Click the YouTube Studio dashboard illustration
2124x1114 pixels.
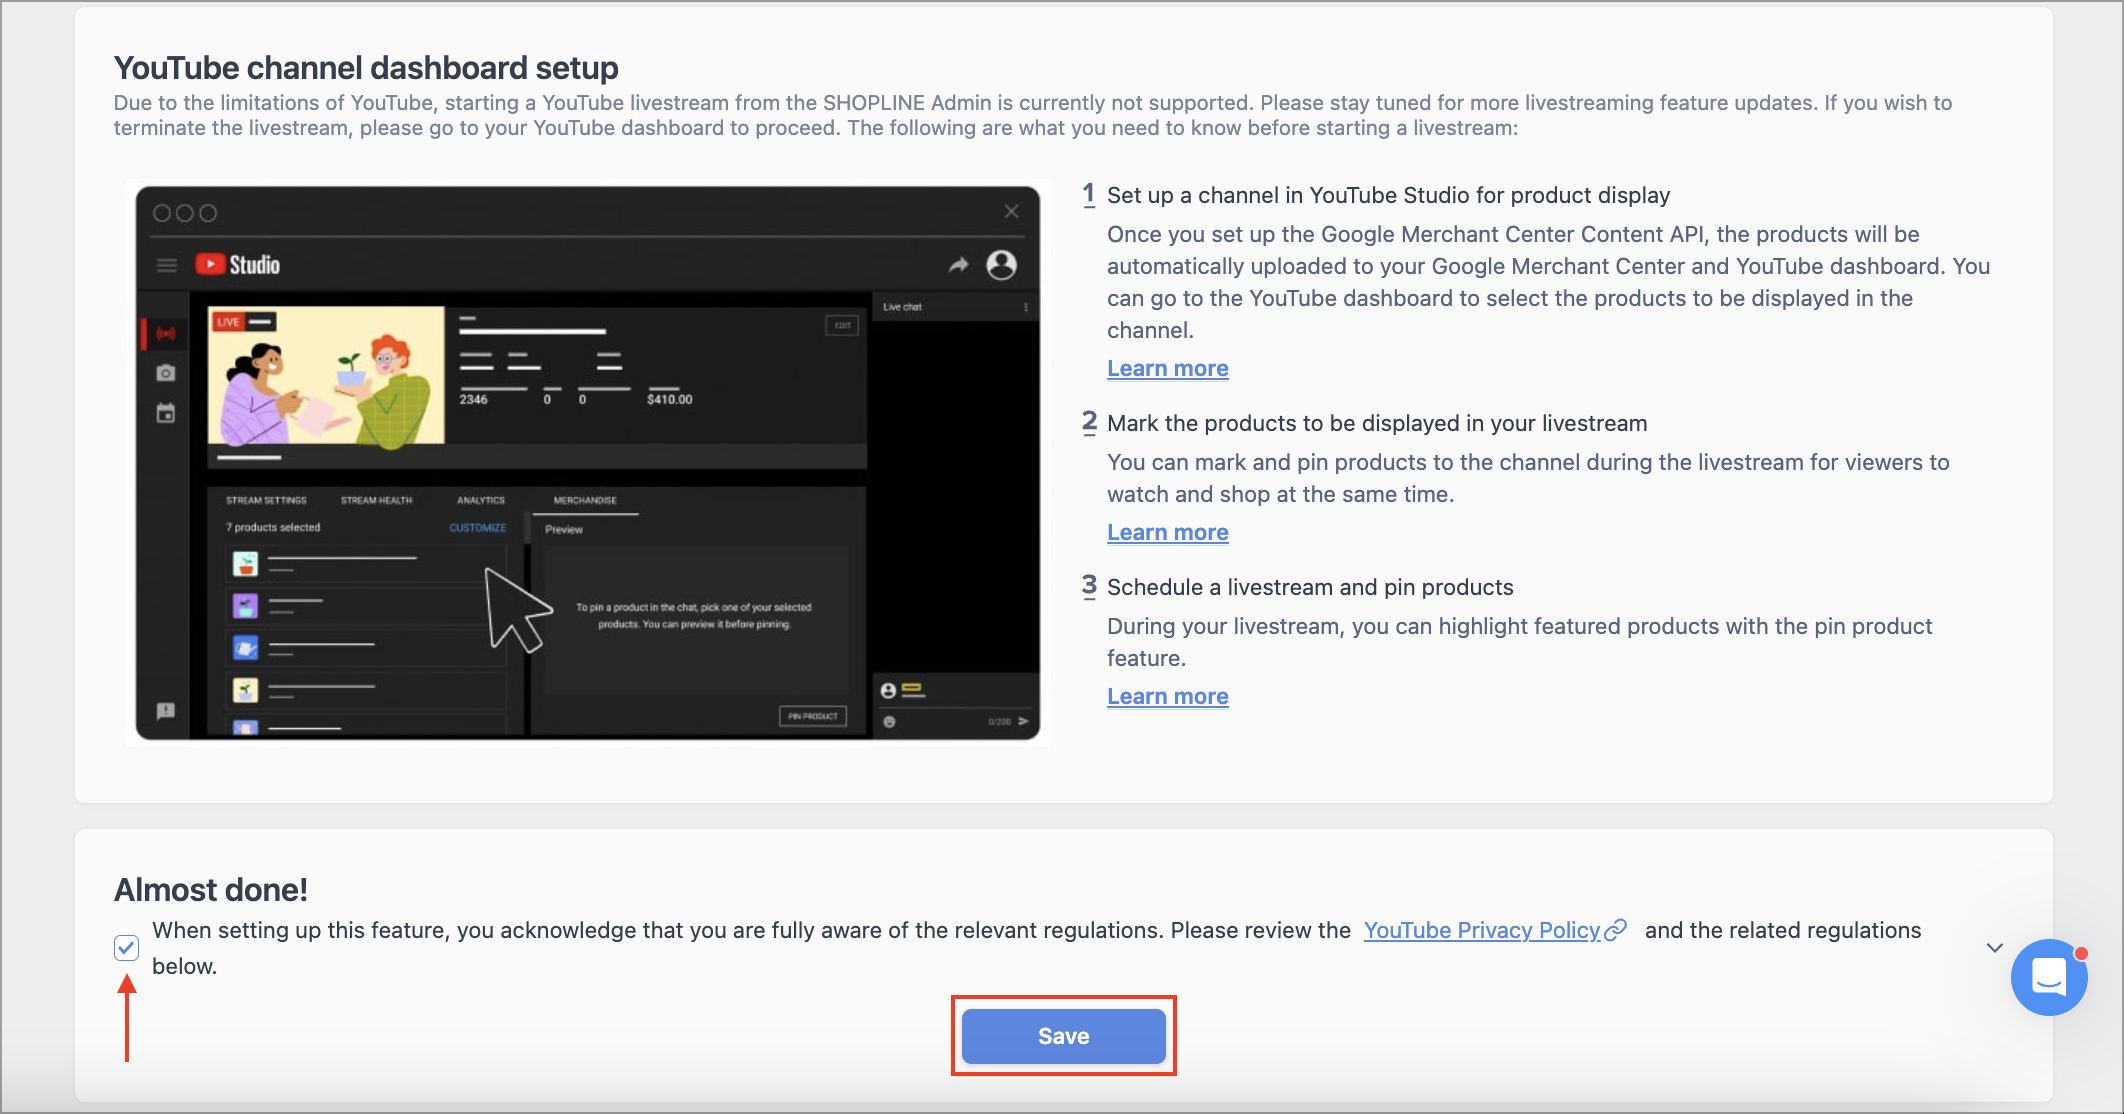tap(588, 462)
